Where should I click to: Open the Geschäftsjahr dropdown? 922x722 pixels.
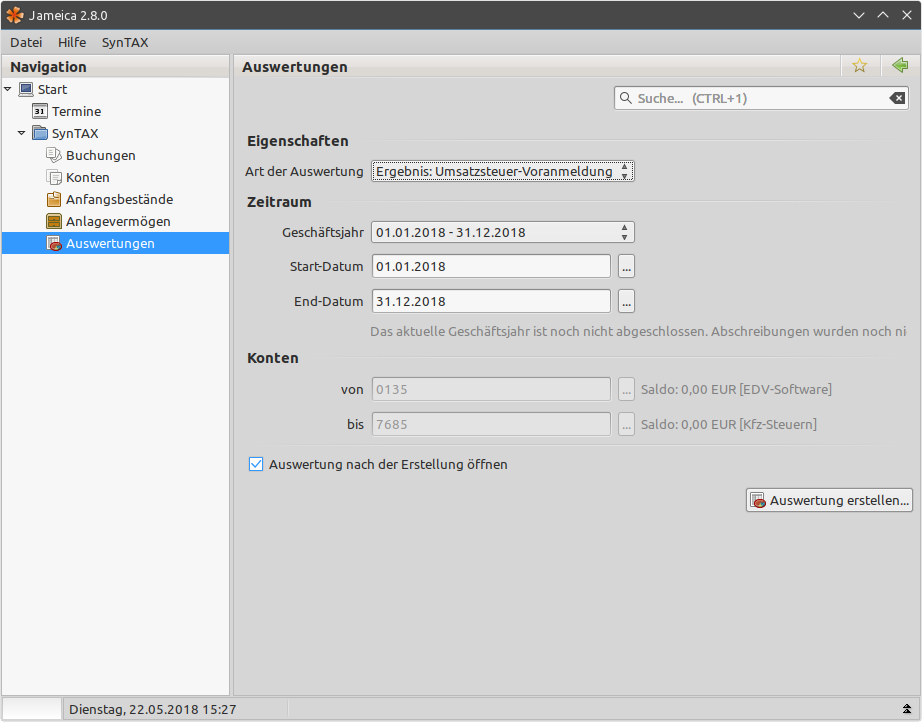tap(503, 232)
